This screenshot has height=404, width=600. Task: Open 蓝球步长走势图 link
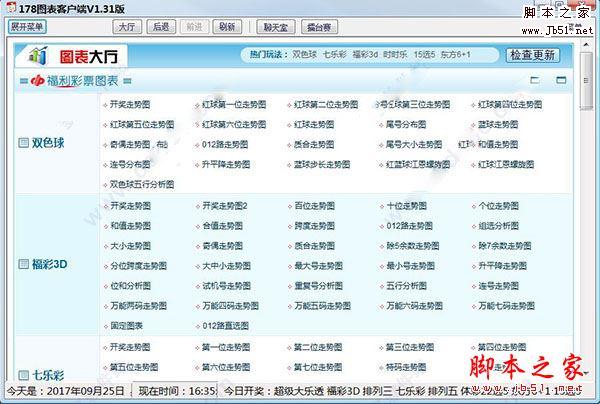322,165
